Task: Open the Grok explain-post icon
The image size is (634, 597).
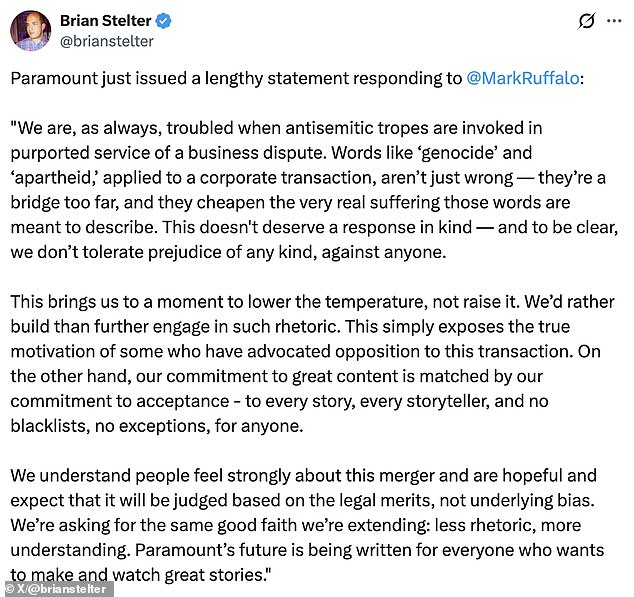Action: coord(586,21)
